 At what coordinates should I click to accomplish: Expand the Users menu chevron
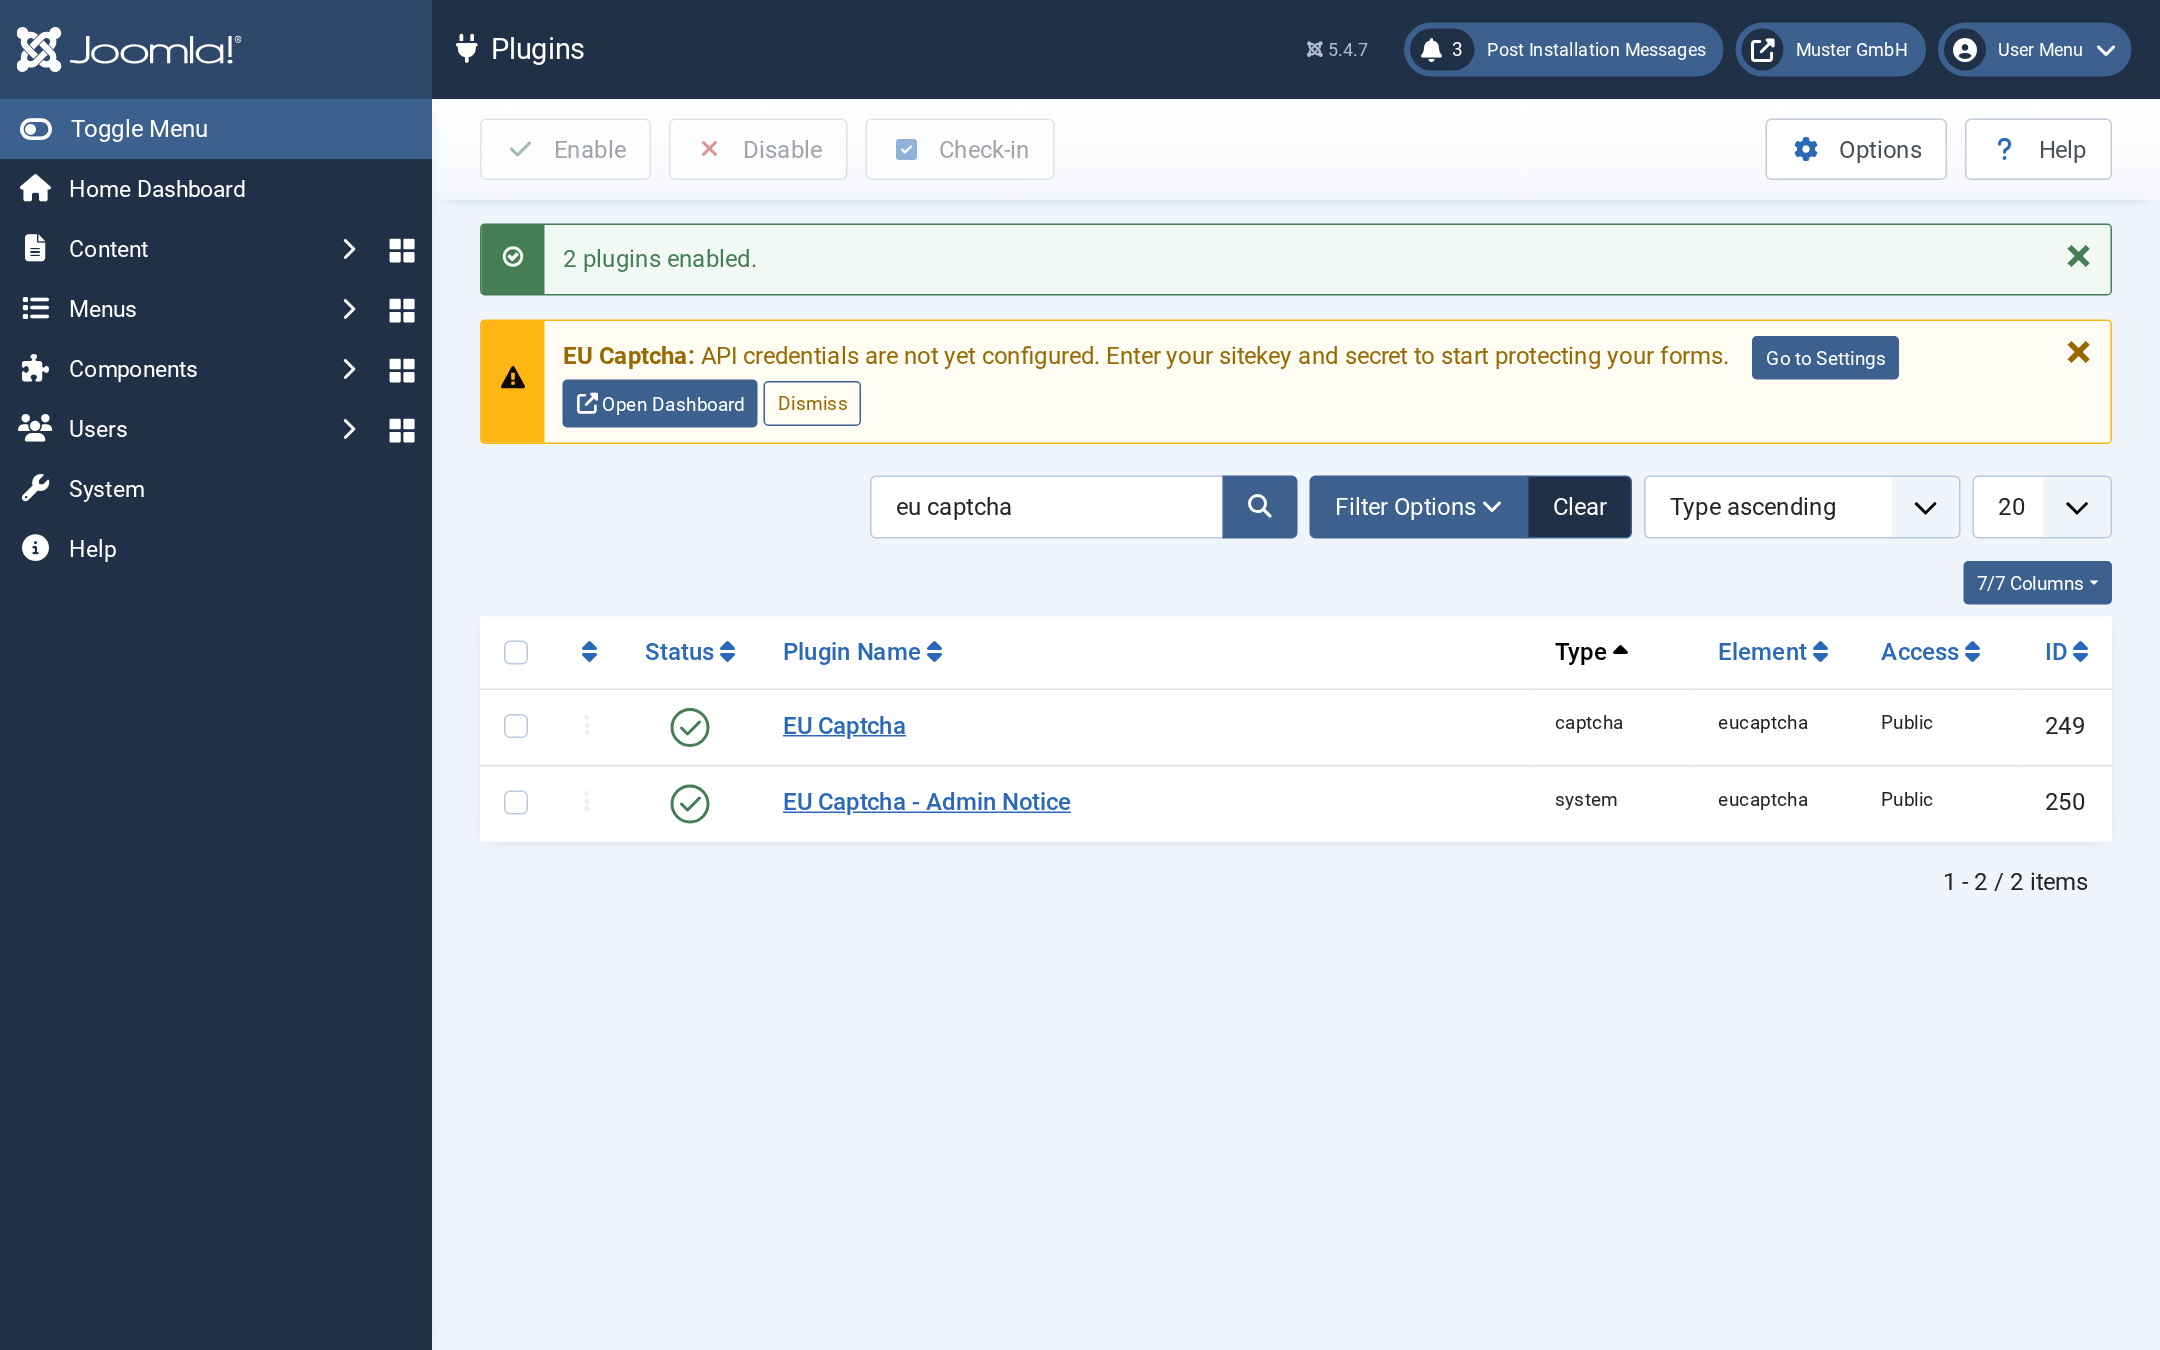[349, 429]
